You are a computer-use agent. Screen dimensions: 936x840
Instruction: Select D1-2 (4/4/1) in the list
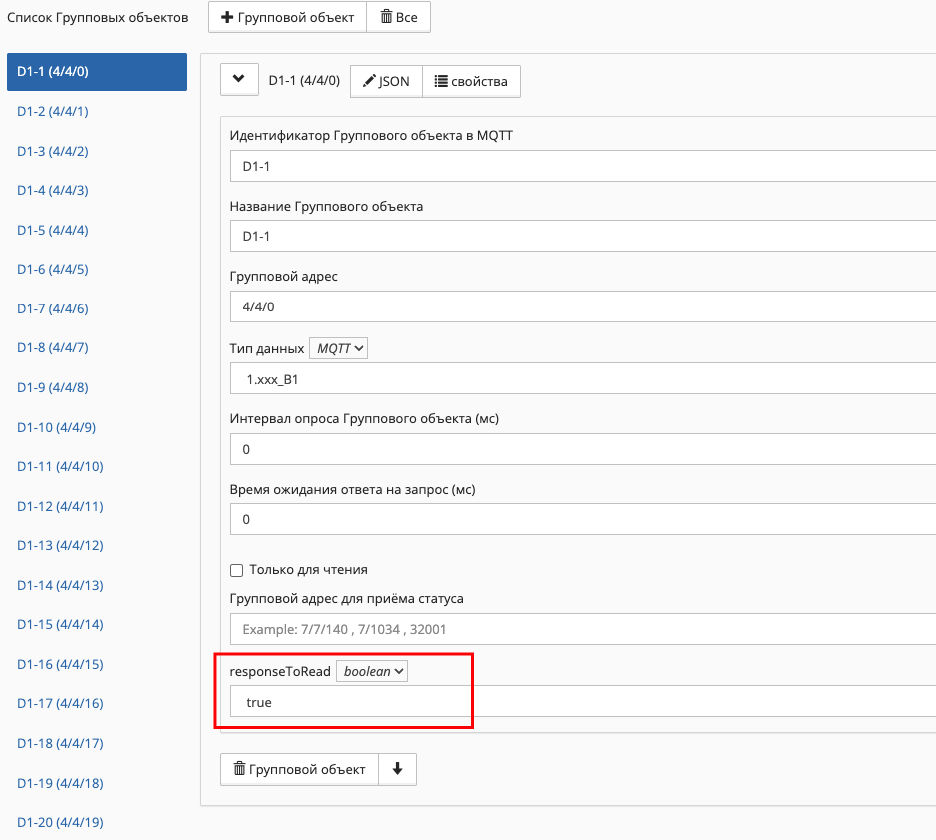pos(53,111)
